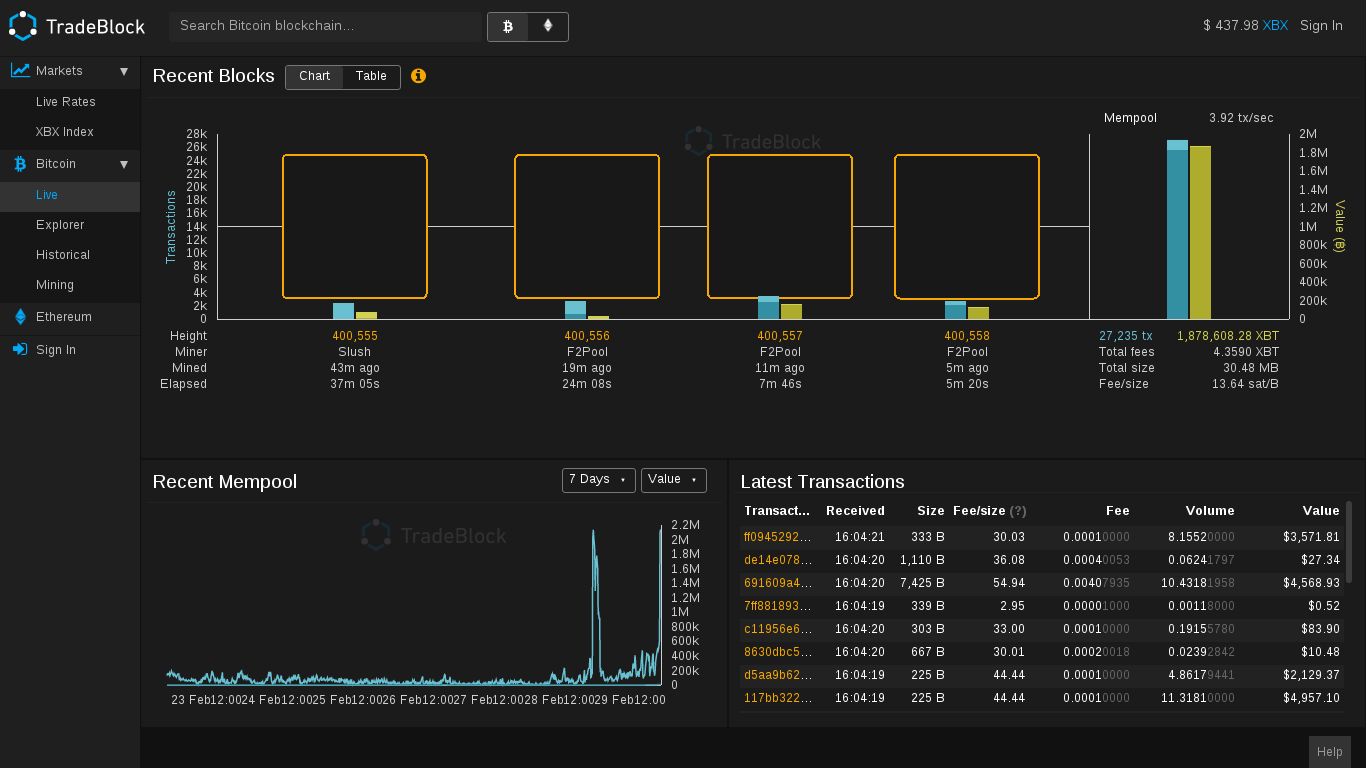Open transaction d5aa9b62...
Image resolution: width=1366 pixels, height=768 pixels.
[778, 676]
